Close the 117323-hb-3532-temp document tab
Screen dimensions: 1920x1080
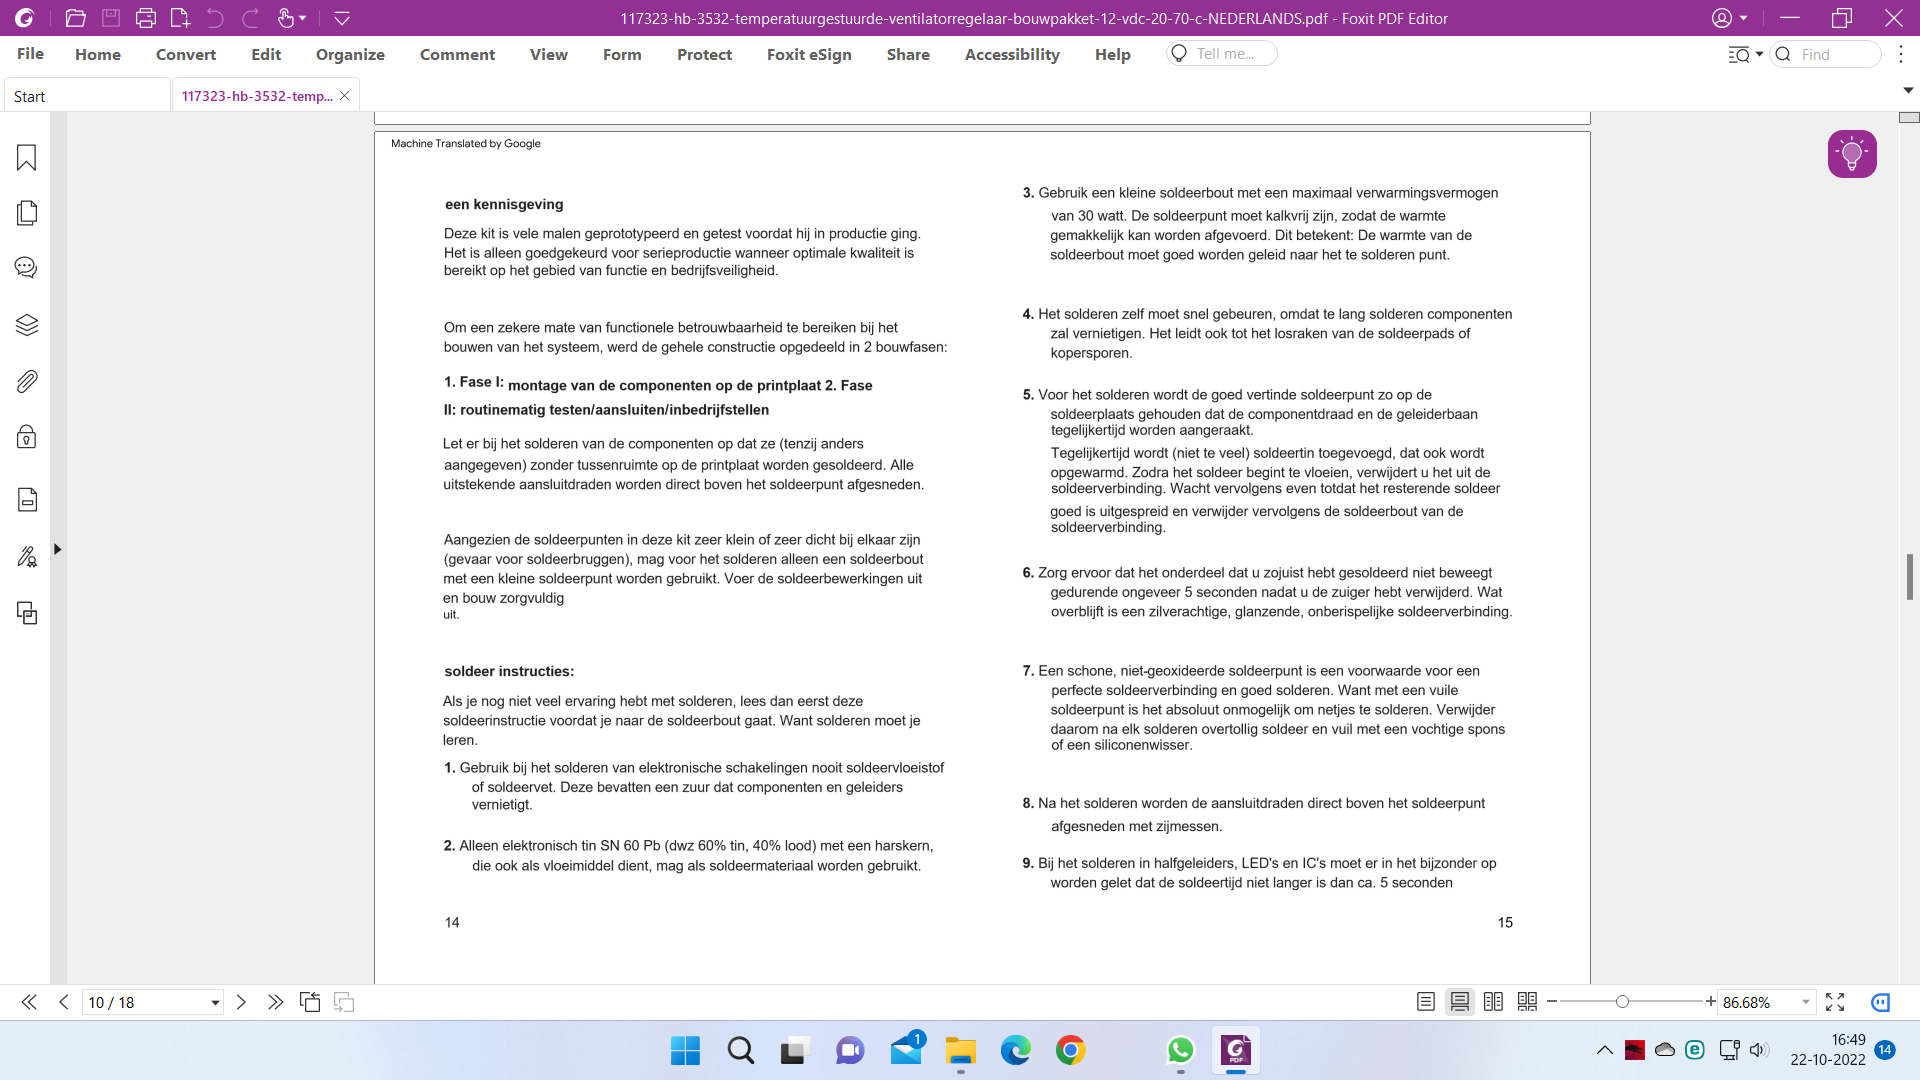[x=344, y=96]
